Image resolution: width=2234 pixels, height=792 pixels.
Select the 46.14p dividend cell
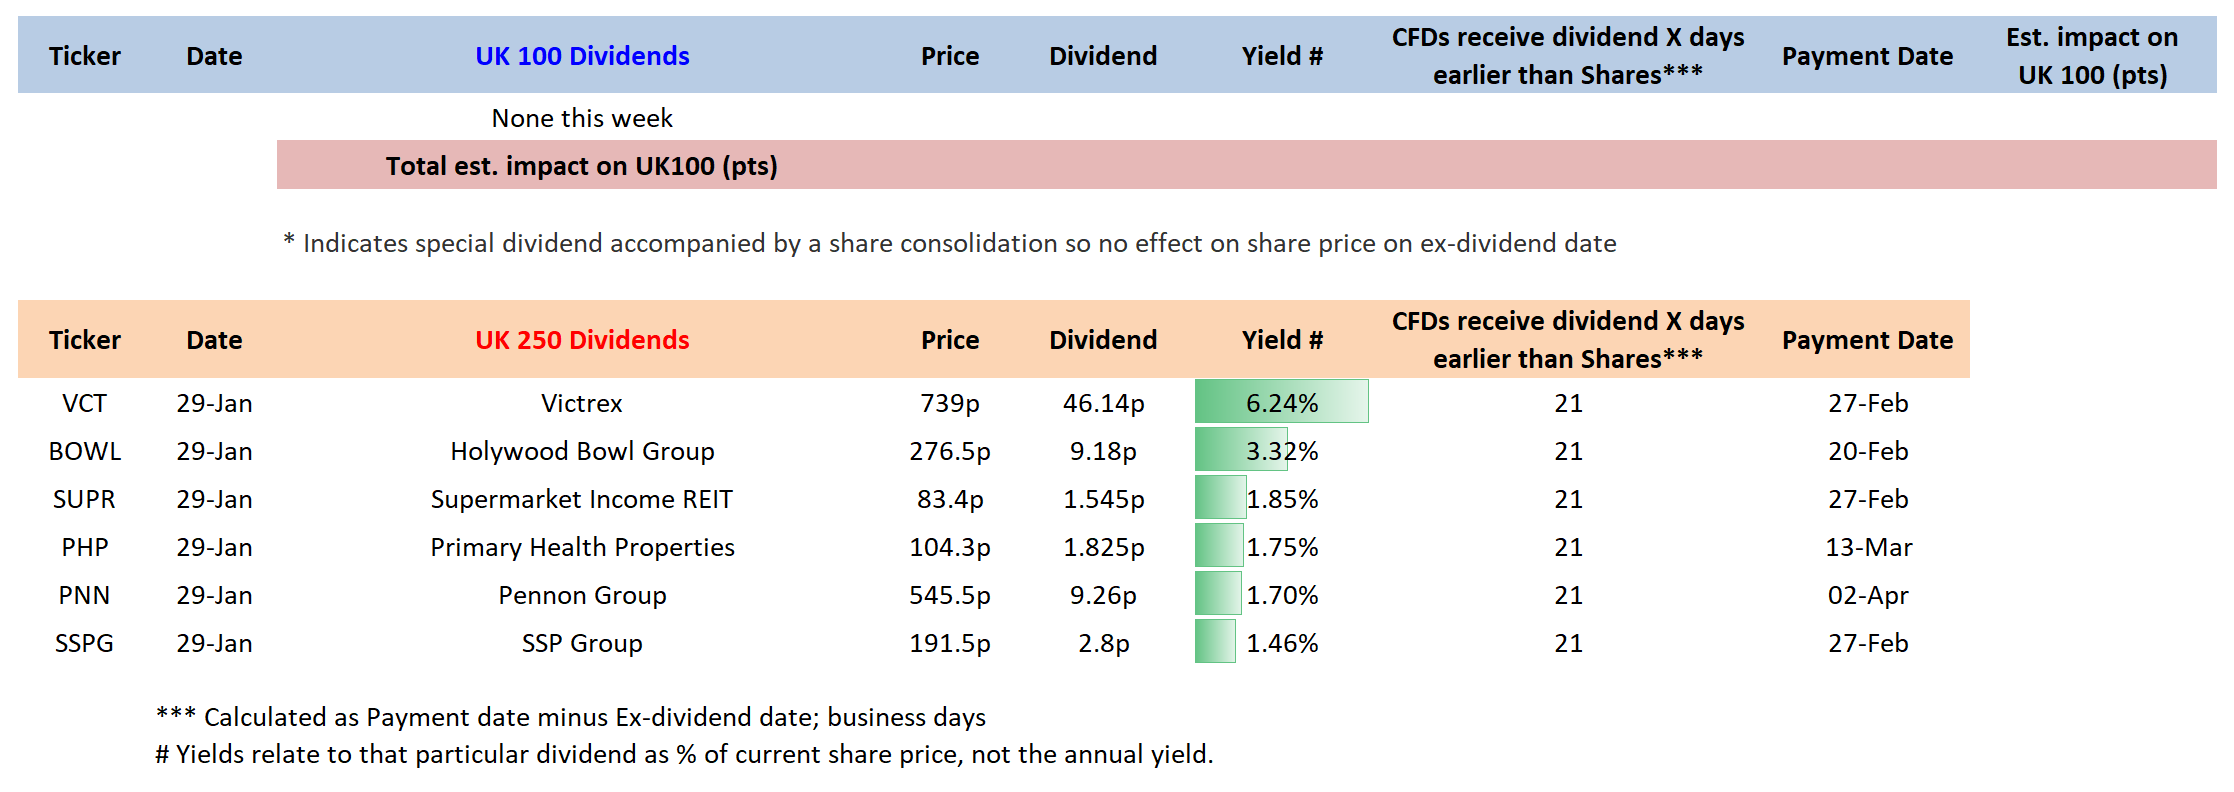[1103, 403]
